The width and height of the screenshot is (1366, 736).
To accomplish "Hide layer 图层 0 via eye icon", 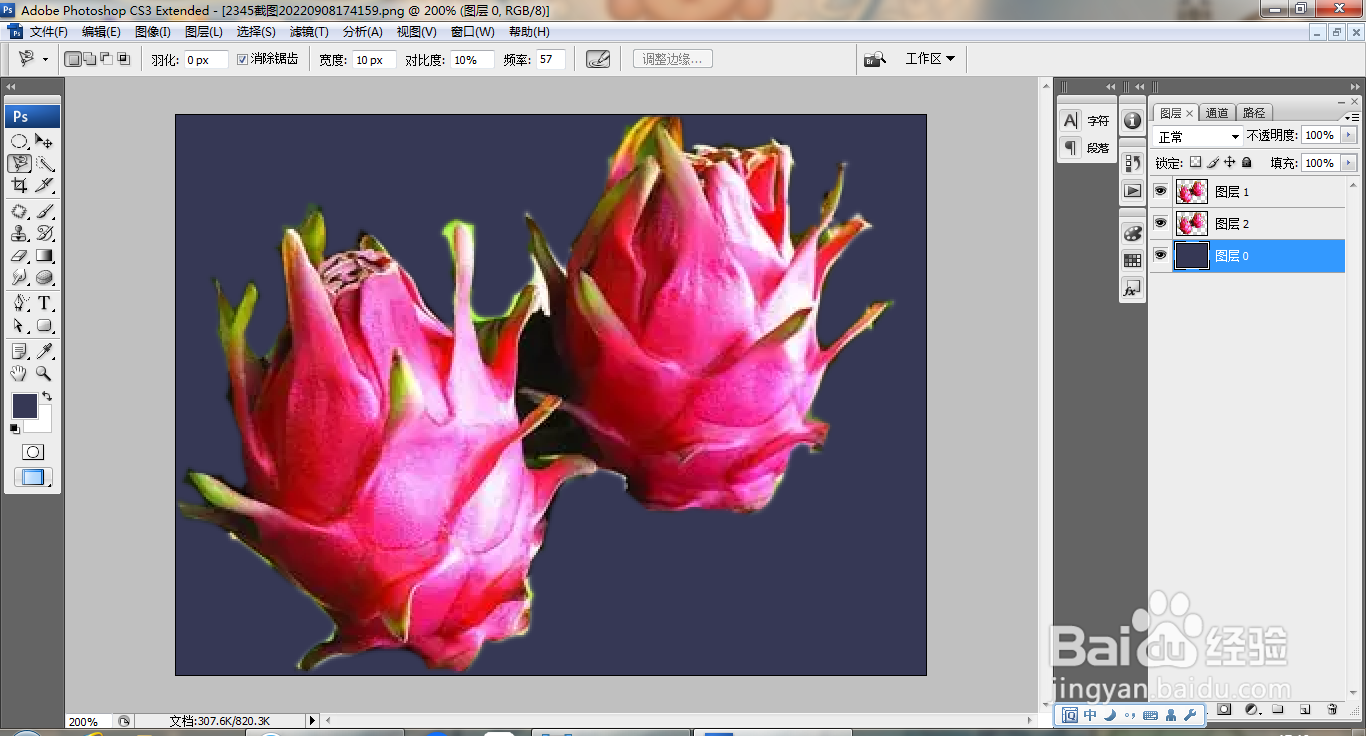I will click(1160, 255).
